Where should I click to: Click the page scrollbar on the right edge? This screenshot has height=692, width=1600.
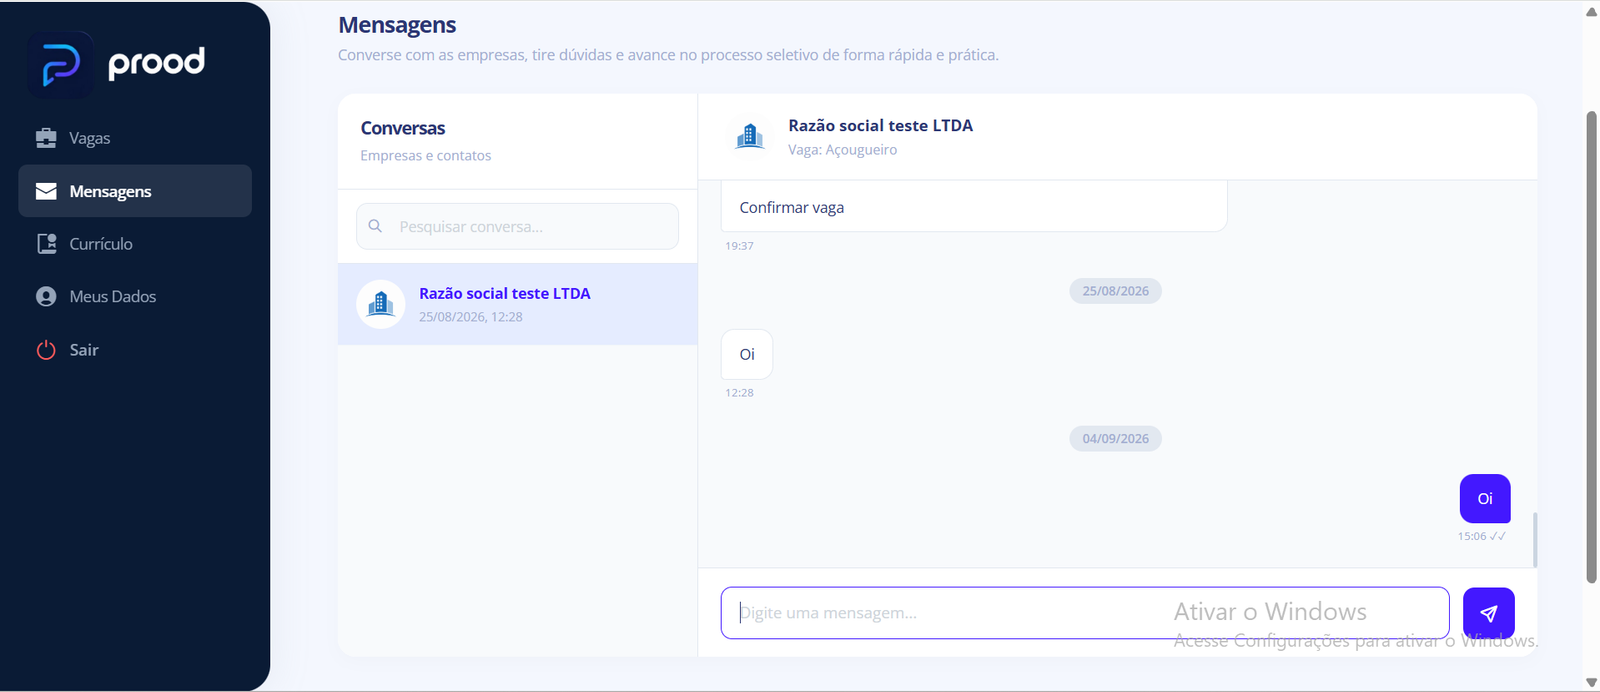(x=1591, y=346)
